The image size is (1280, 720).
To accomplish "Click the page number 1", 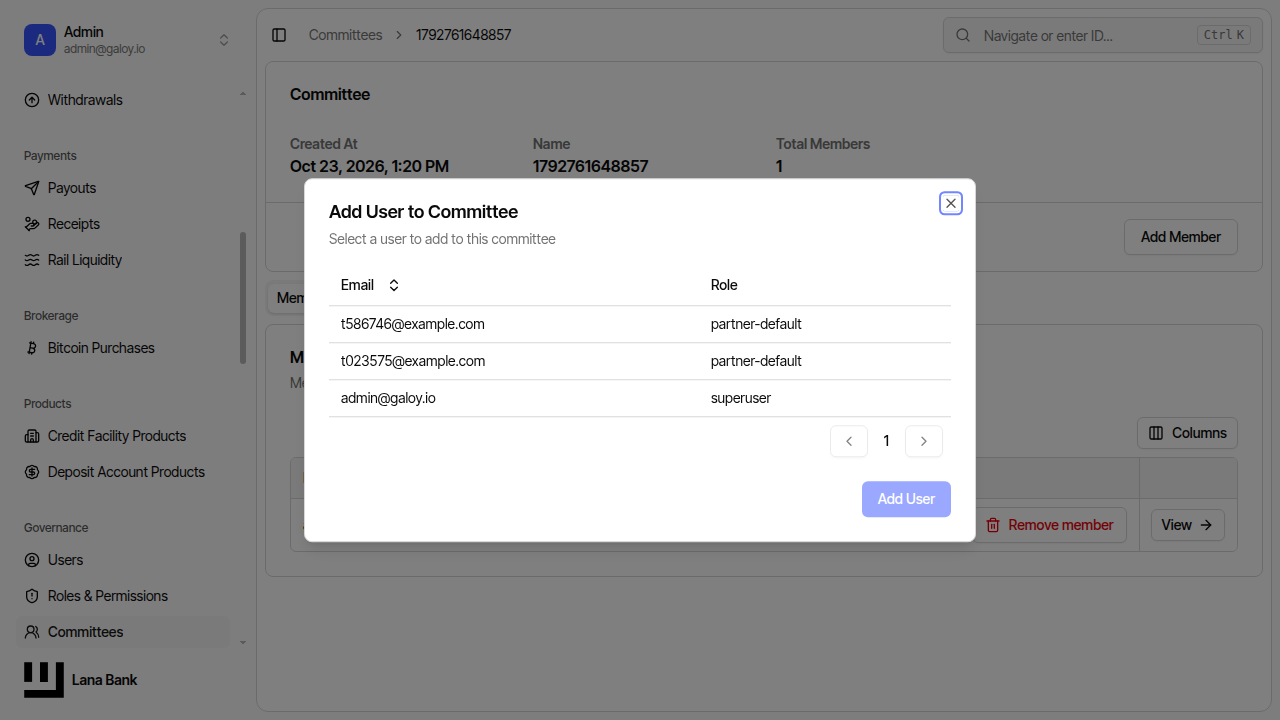I will tap(886, 441).
